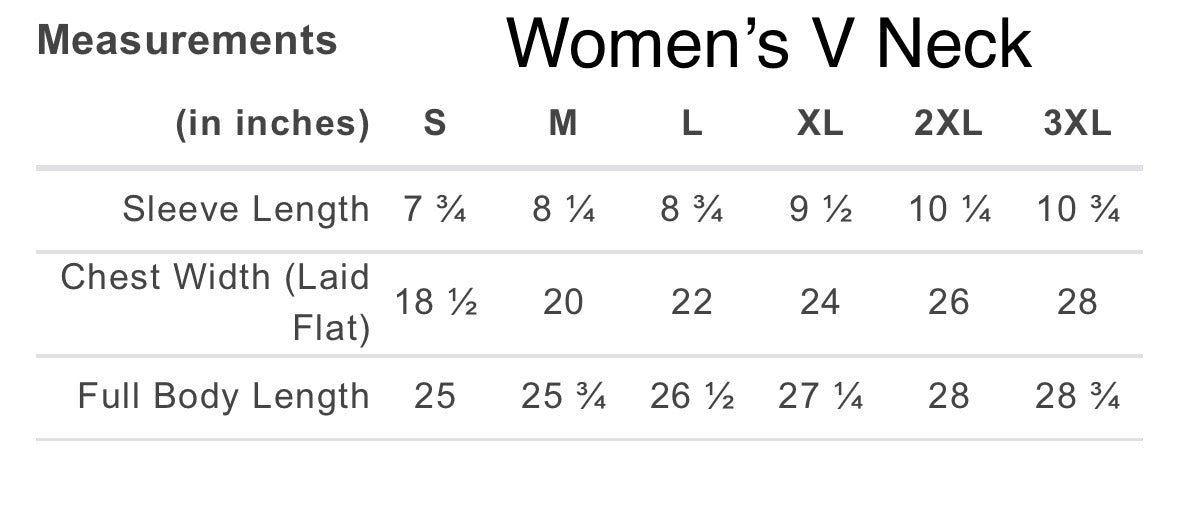Image resolution: width=1179 pixels, height=520 pixels.
Task: Click chest width value 24
Action: click(x=820, y=303)
